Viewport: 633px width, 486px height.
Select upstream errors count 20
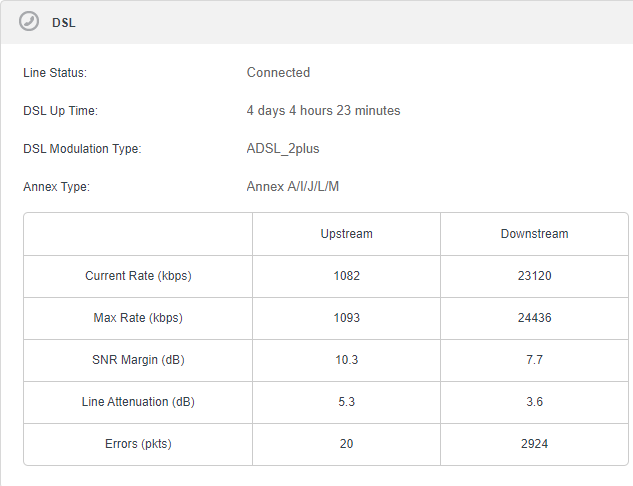click(346, 444)
